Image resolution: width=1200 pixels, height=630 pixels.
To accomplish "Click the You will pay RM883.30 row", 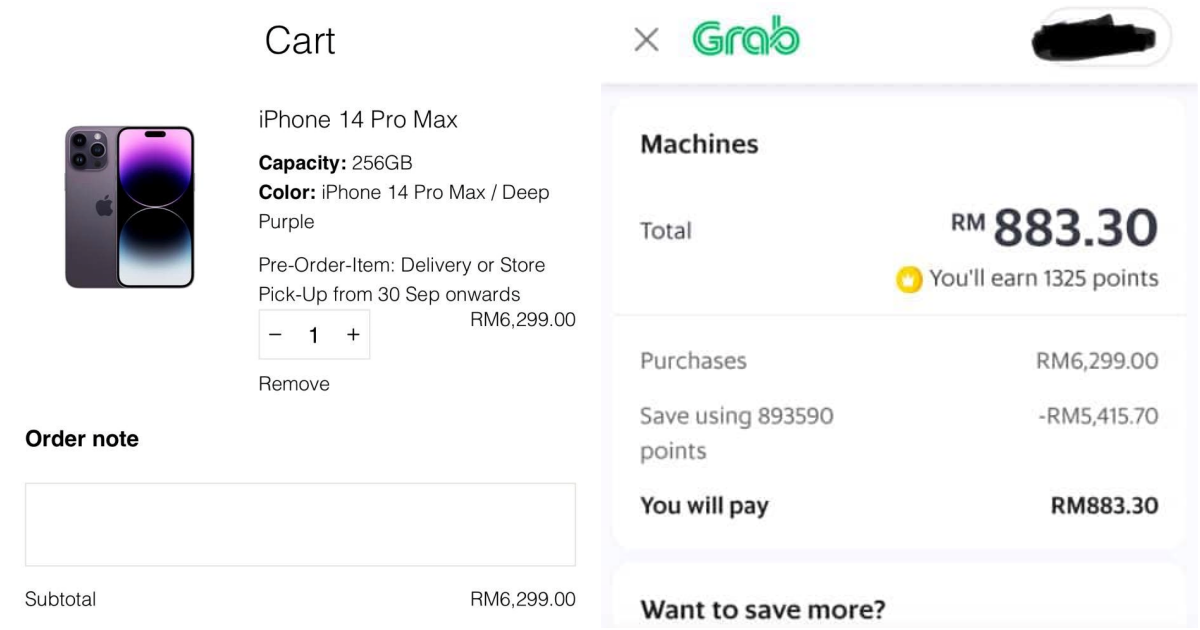I will [900, 506].
